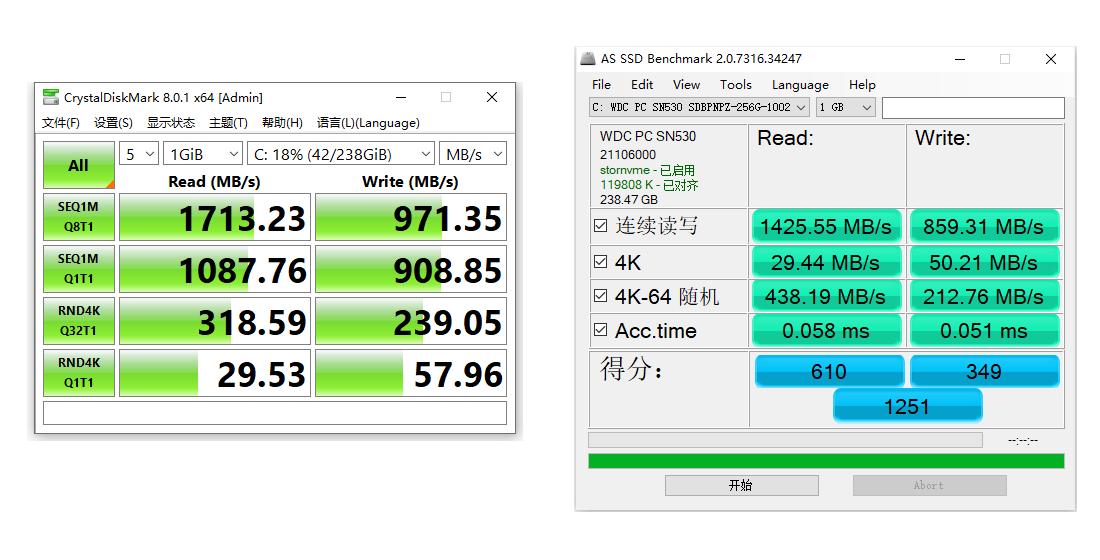Image resolution: width=1100 pixels, height=560 pixels.
Task: Click the 50.21 MB/s 4K write value
Action: pyautogui.click(x=984, y=262)
